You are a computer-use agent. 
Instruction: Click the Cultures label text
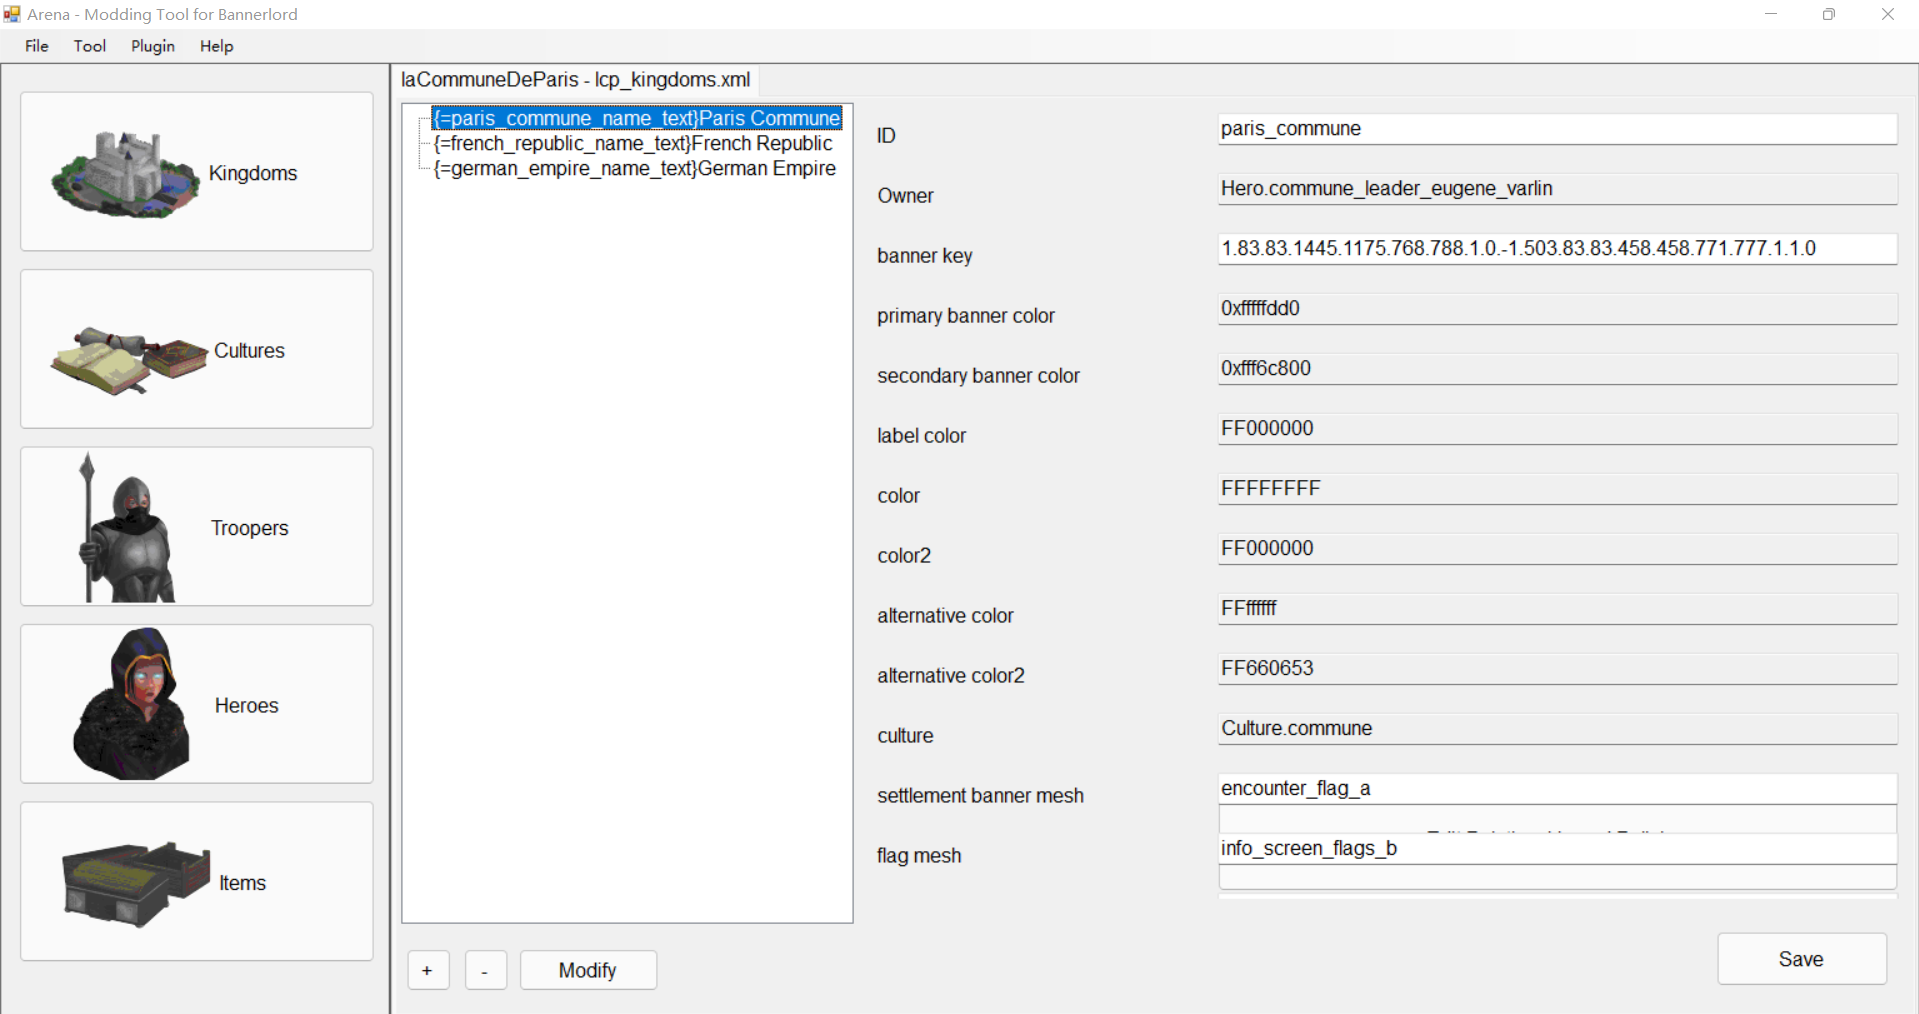tap(249, 351)
